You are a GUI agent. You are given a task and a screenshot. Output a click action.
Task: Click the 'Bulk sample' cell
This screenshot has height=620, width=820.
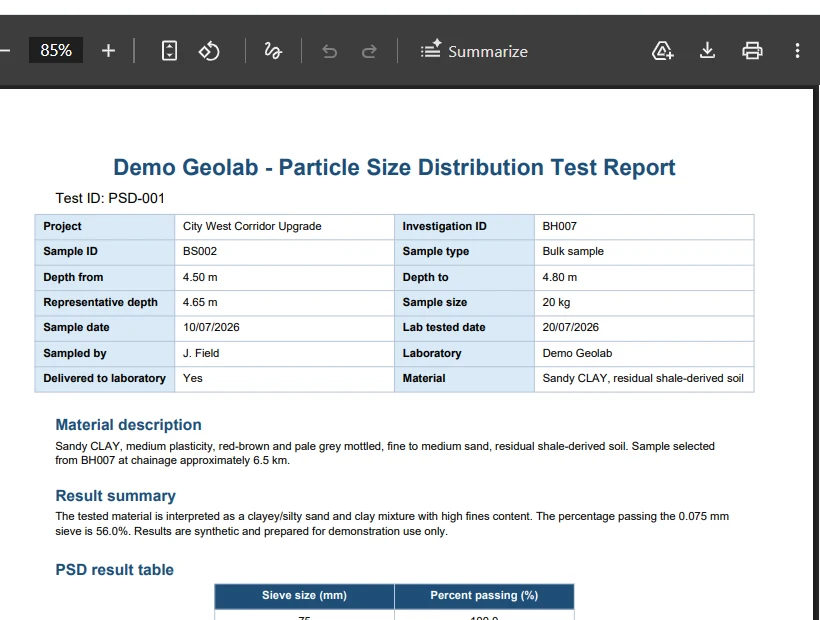(x=644, y=251)
